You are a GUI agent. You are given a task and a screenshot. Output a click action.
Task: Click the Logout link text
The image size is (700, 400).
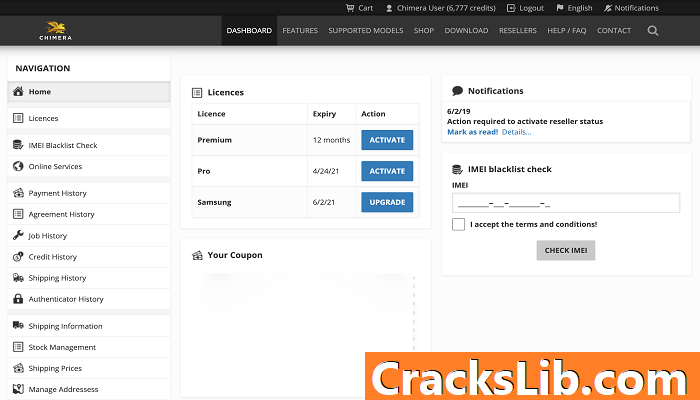[531, 8]
